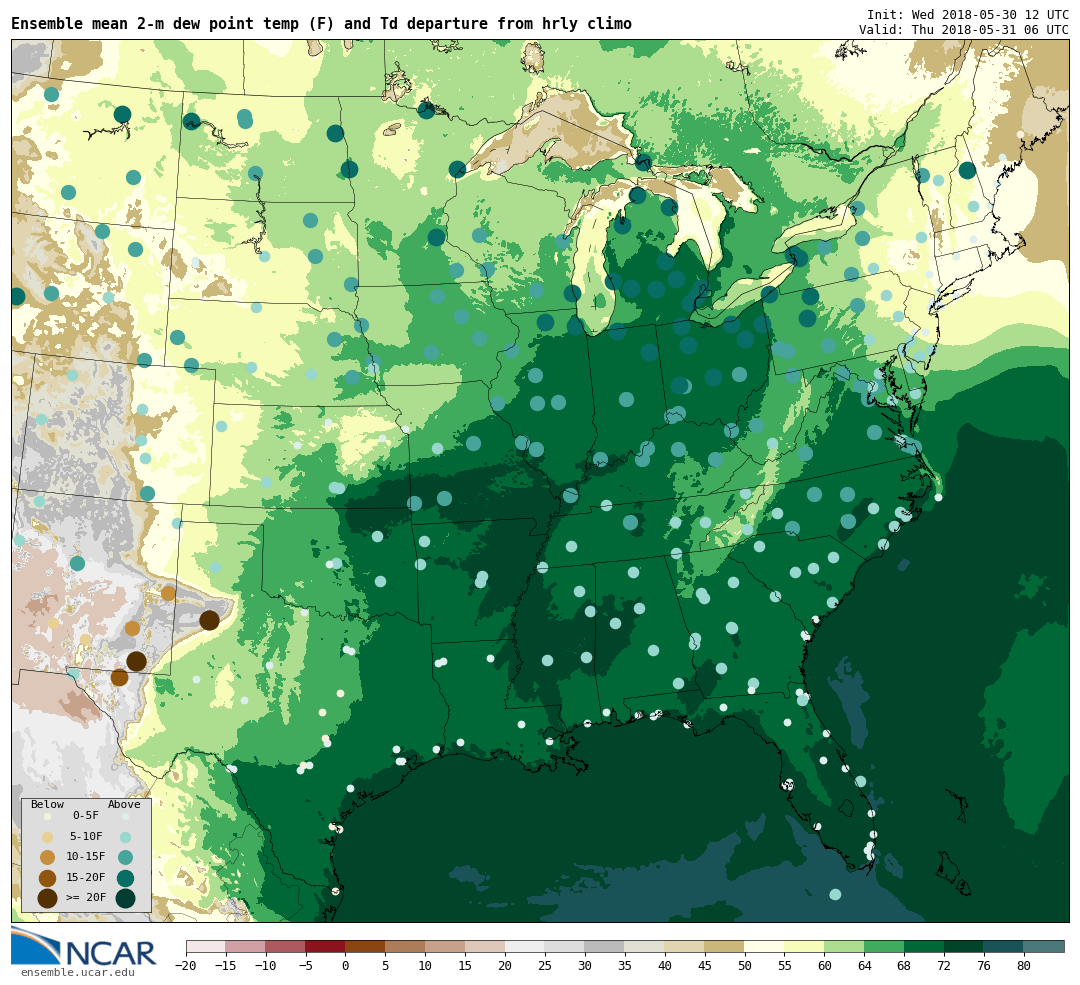Click the color bar segment between 10 and 15
The image size is (1080, 985).
tap(446, 947)
